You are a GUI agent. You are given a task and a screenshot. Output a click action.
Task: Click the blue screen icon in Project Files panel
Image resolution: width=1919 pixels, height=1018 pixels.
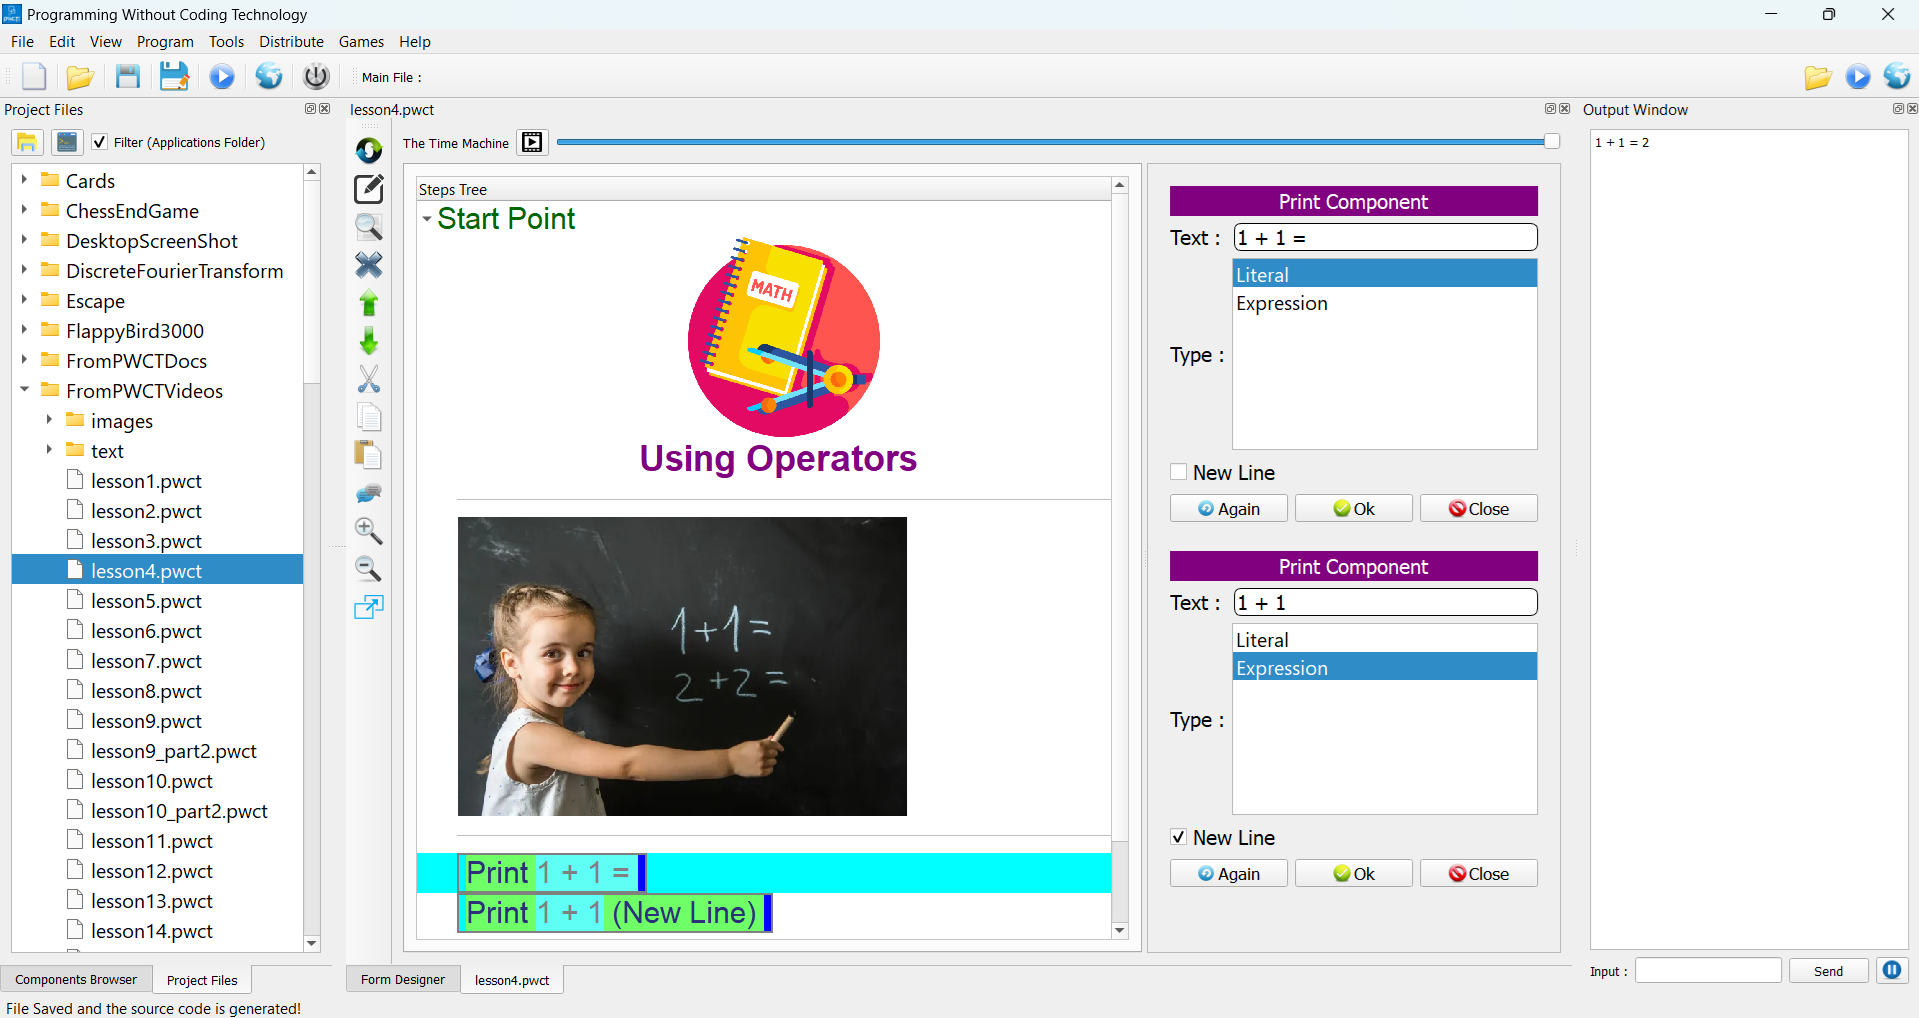tap(67, 142)
